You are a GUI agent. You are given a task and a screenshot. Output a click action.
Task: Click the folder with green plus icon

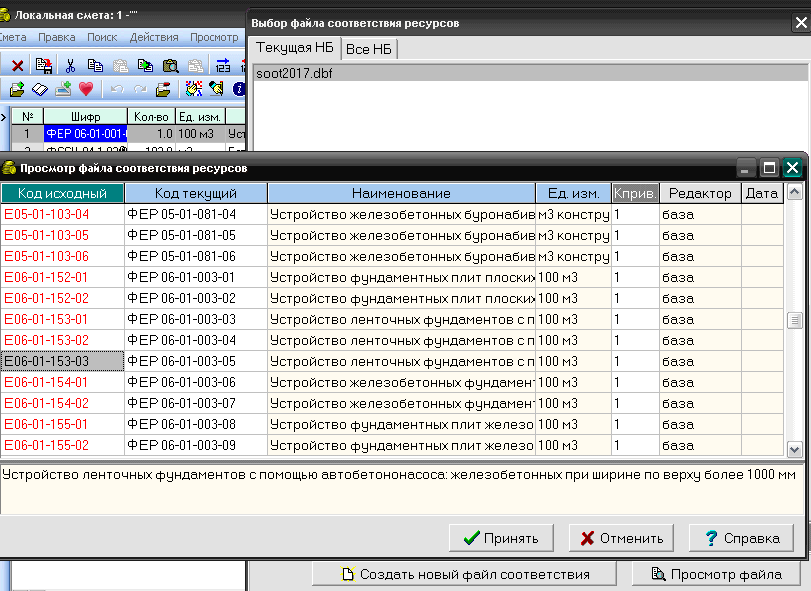click(x=17, y=89)
